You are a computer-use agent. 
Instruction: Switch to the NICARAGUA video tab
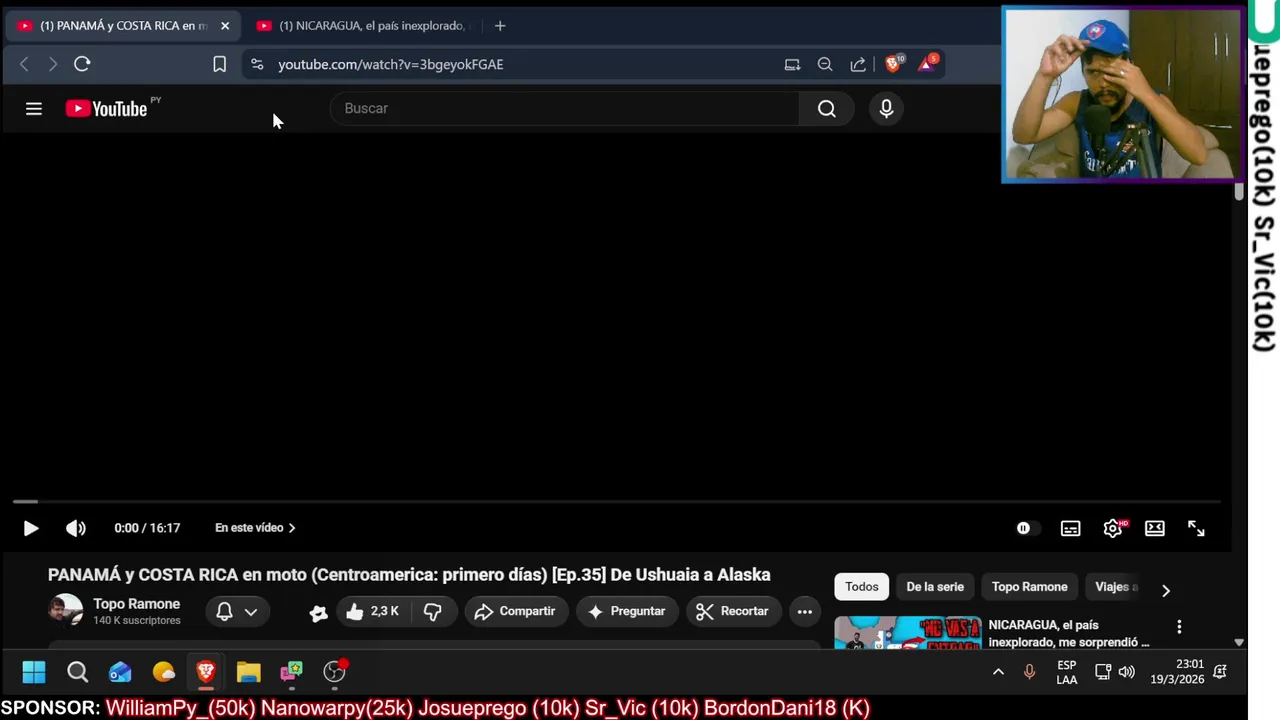[368, 25]
